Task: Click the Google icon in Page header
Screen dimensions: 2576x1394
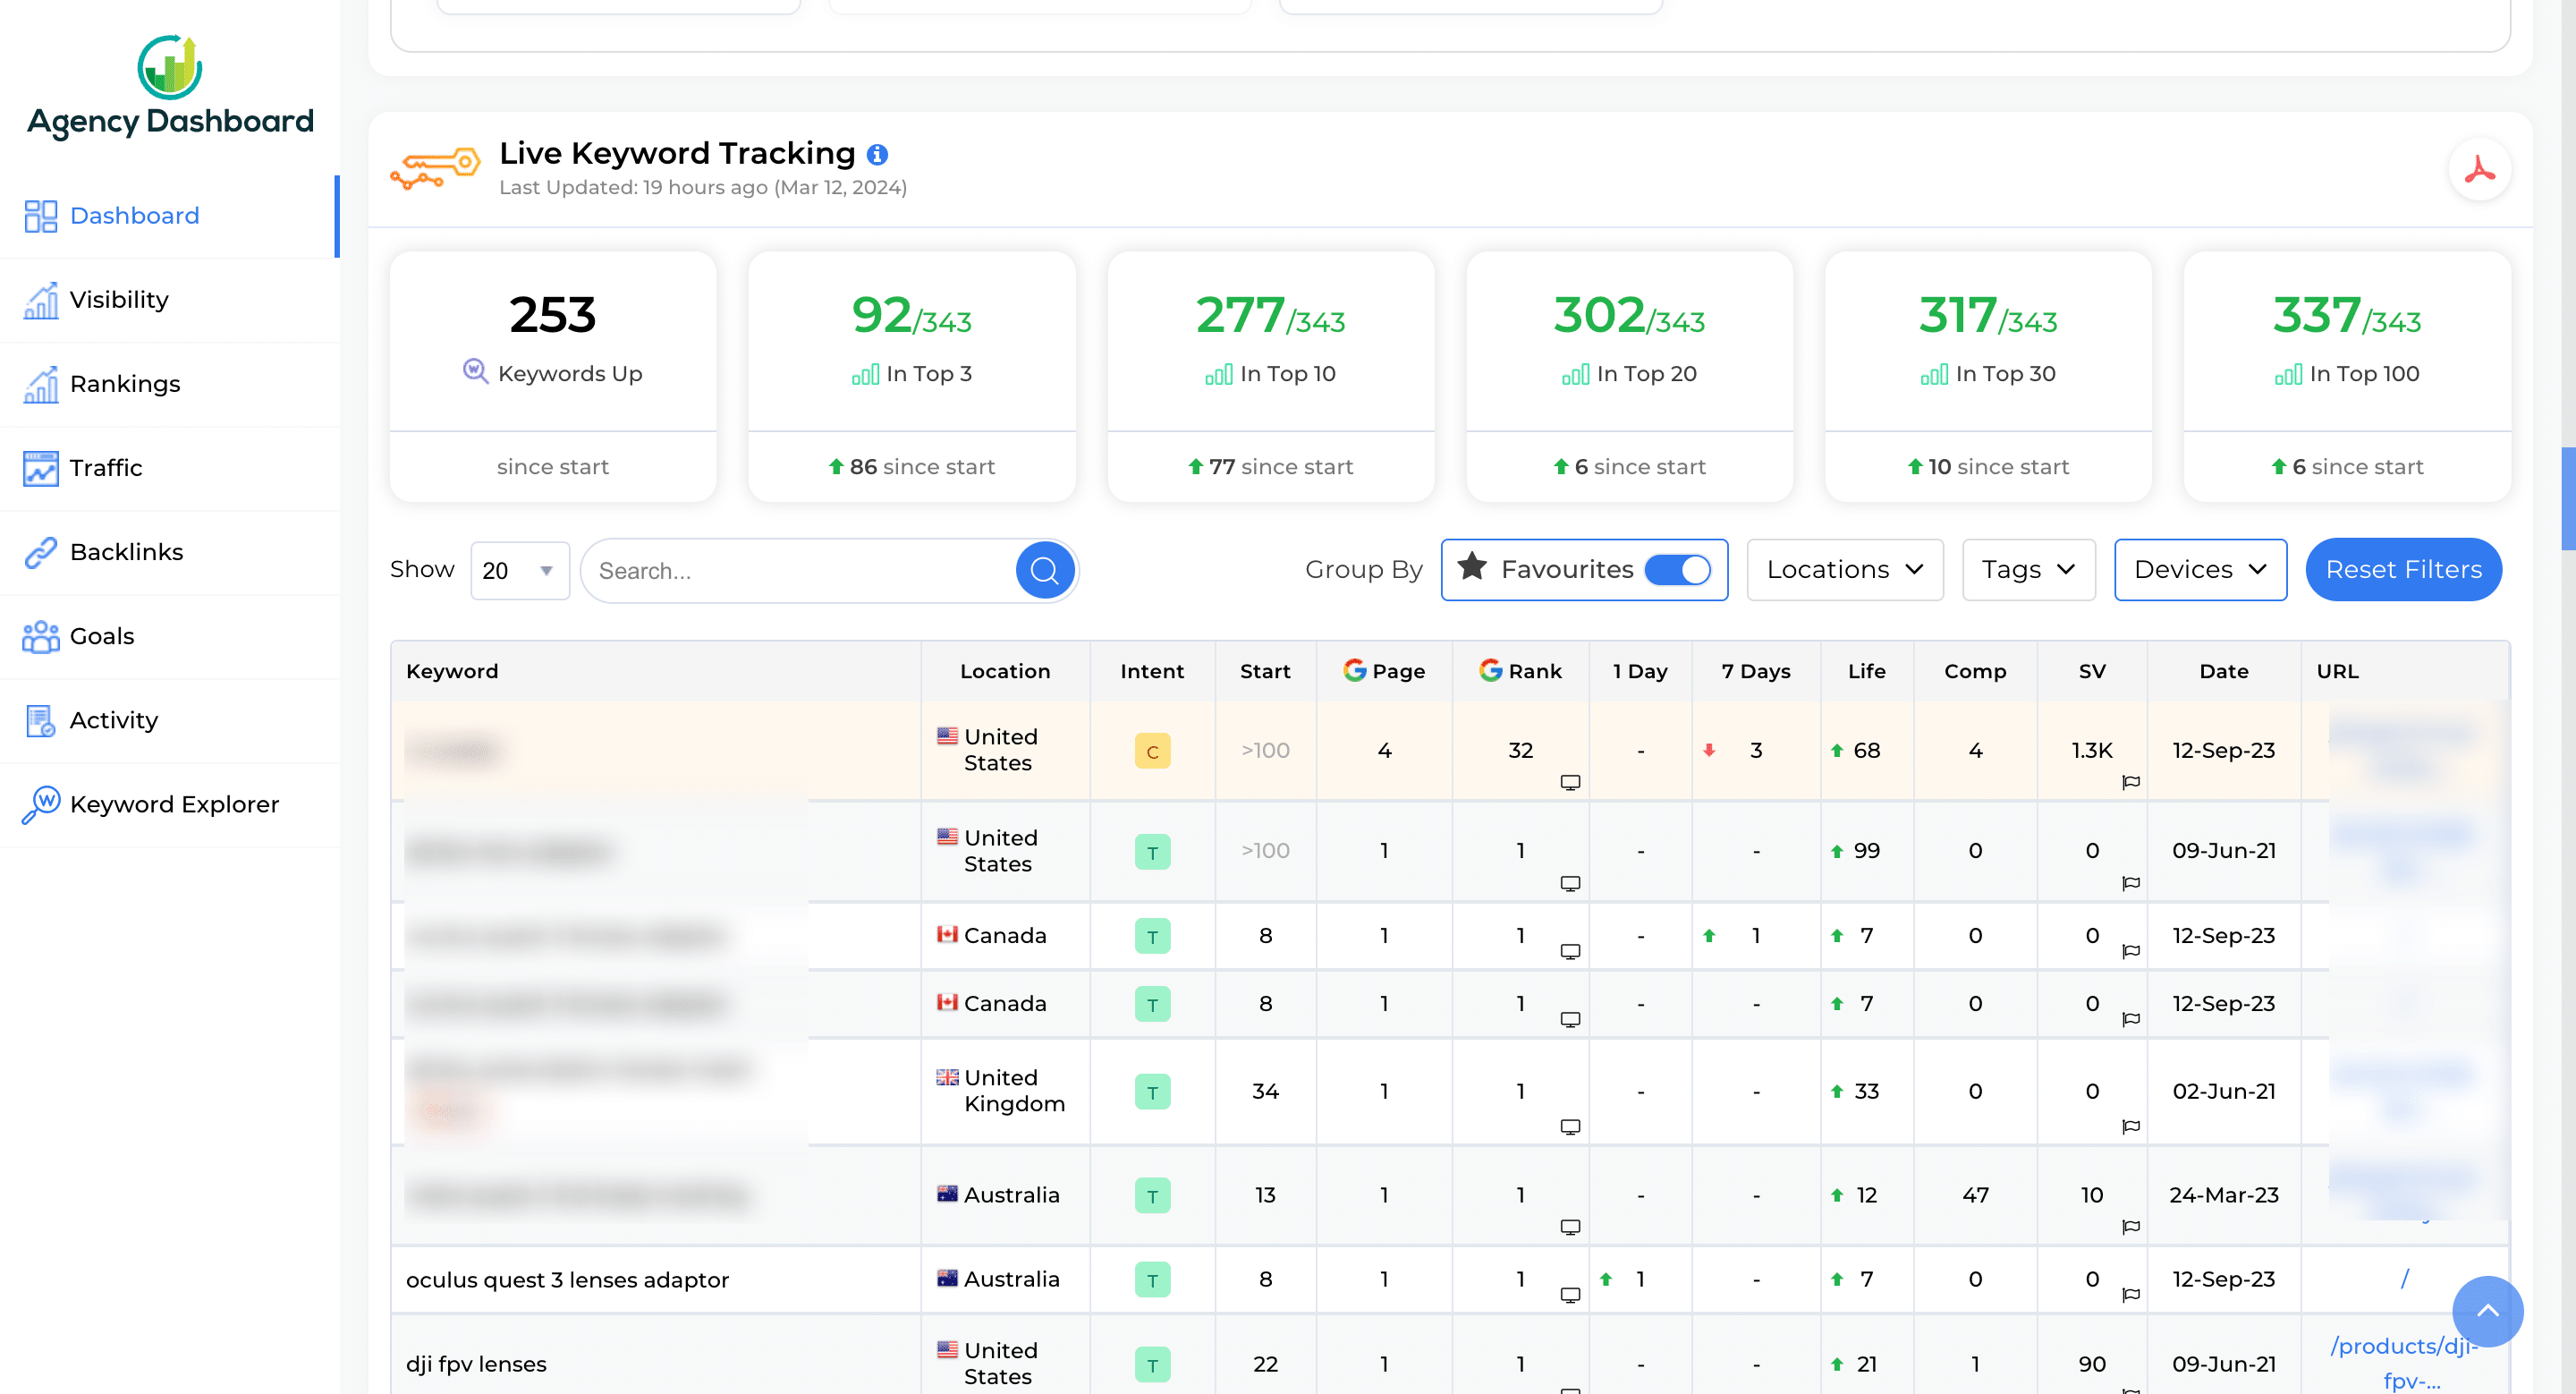Action: 1354,670
